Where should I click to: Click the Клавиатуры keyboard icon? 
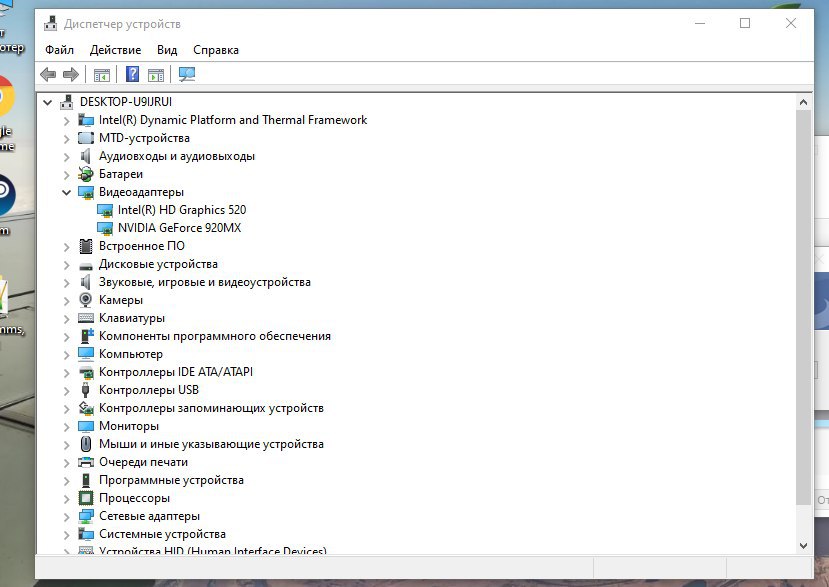(x=86, y=318)
